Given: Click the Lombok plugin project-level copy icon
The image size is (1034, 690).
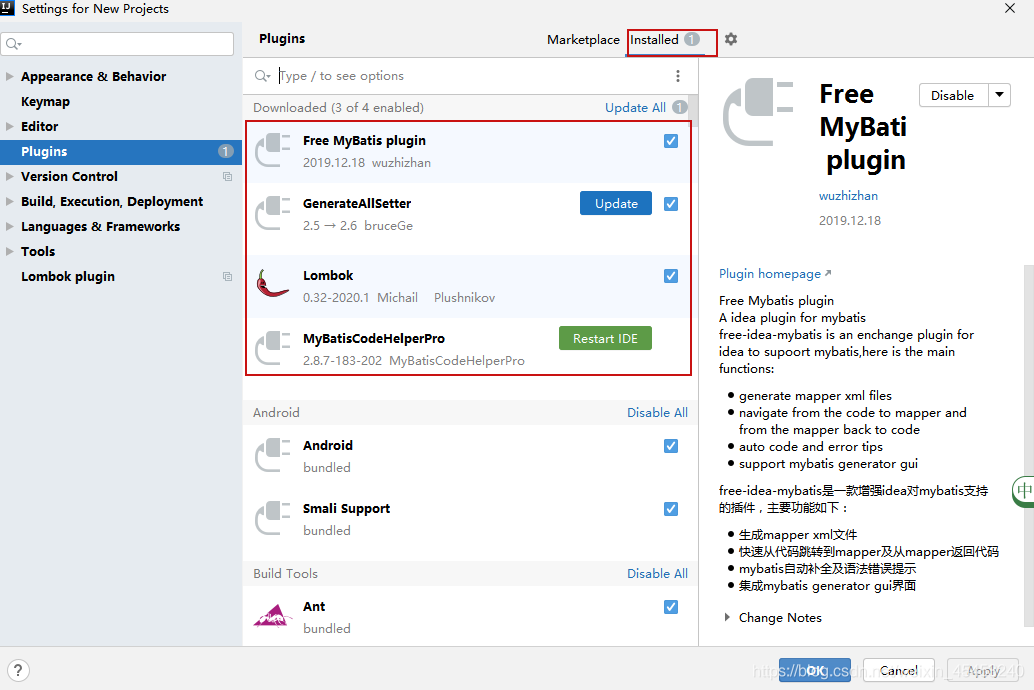Looking at the screenshot, I should coord(228,276).
